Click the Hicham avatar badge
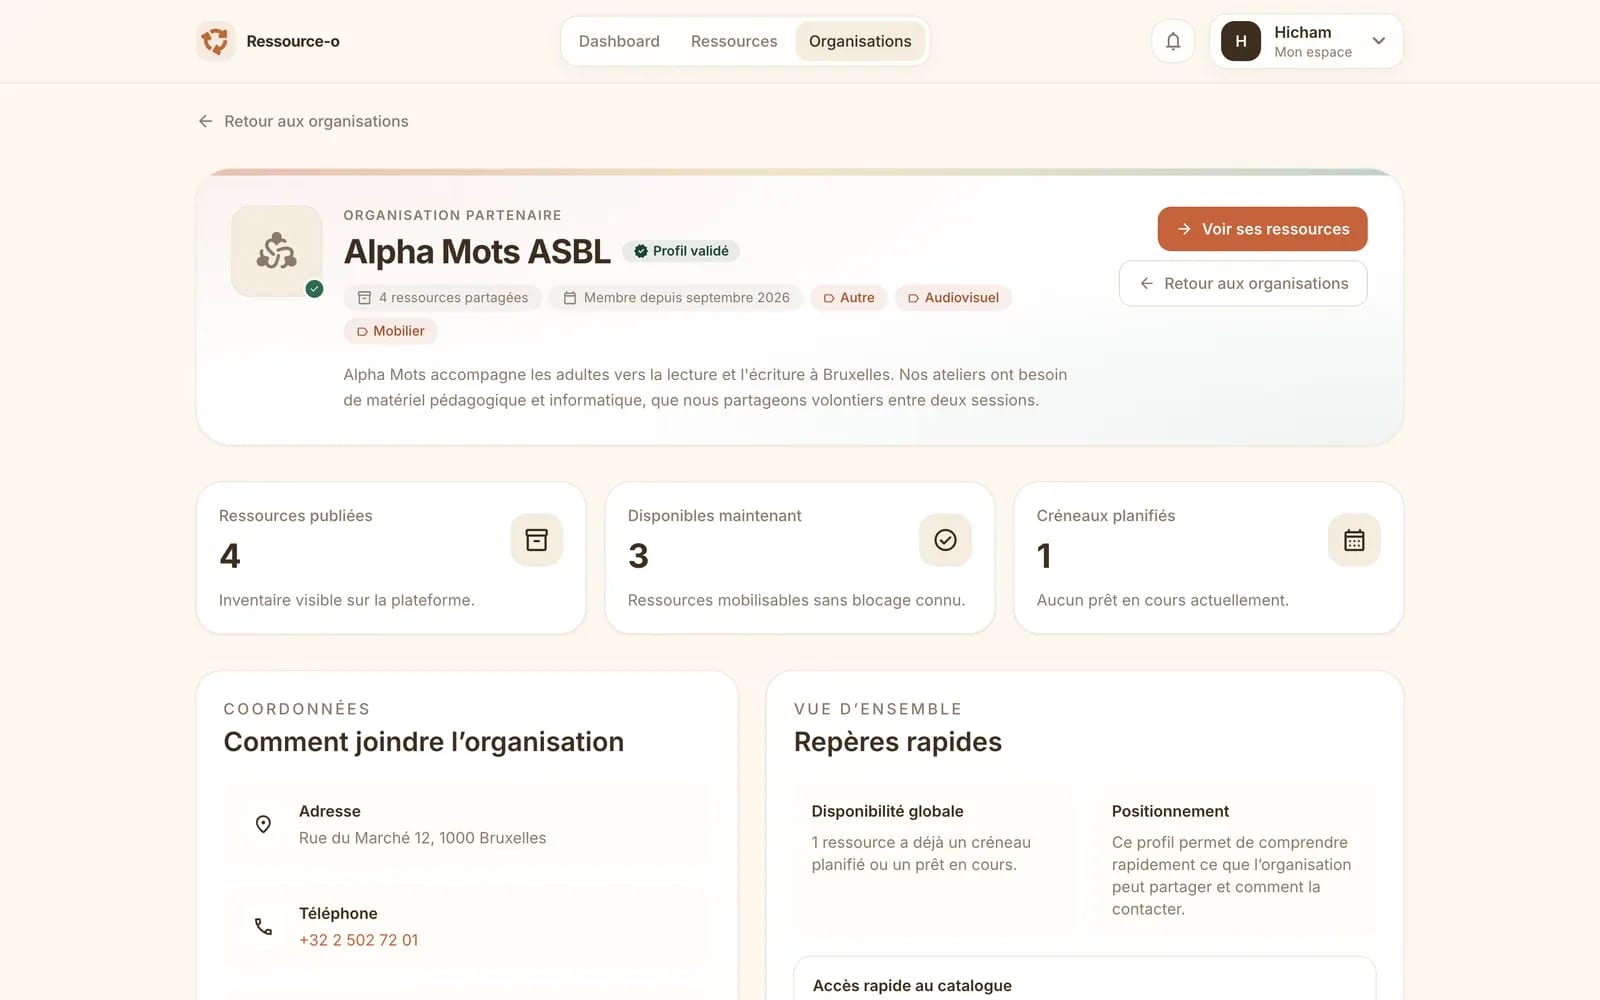Image resolution: width=1600 pixels, height=1000 pixels. (1241, 41)
